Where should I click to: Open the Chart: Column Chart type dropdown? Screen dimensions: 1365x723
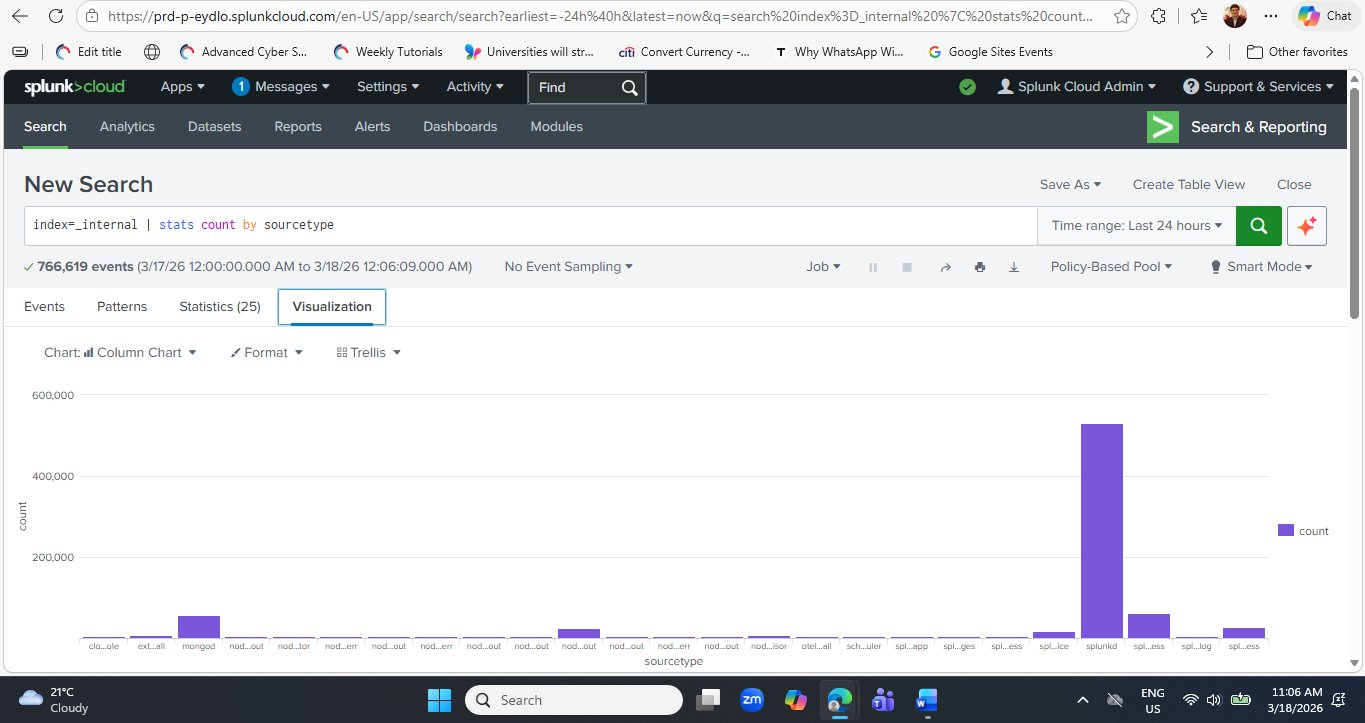tap(120, 353)
